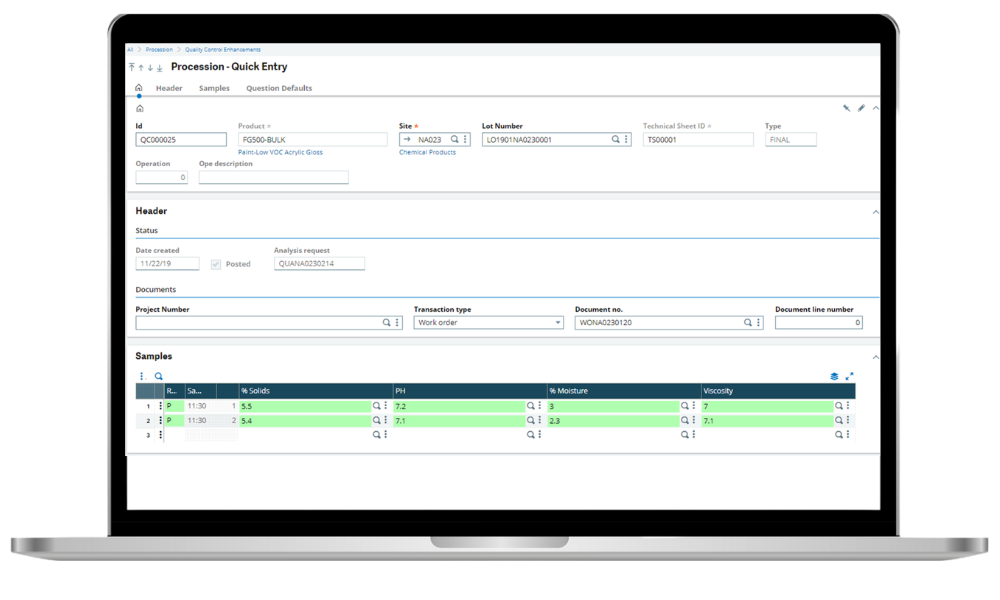Open Quality Control Enhancements breadcrumb
This screenshot has height=600, width=1000.
223,50
